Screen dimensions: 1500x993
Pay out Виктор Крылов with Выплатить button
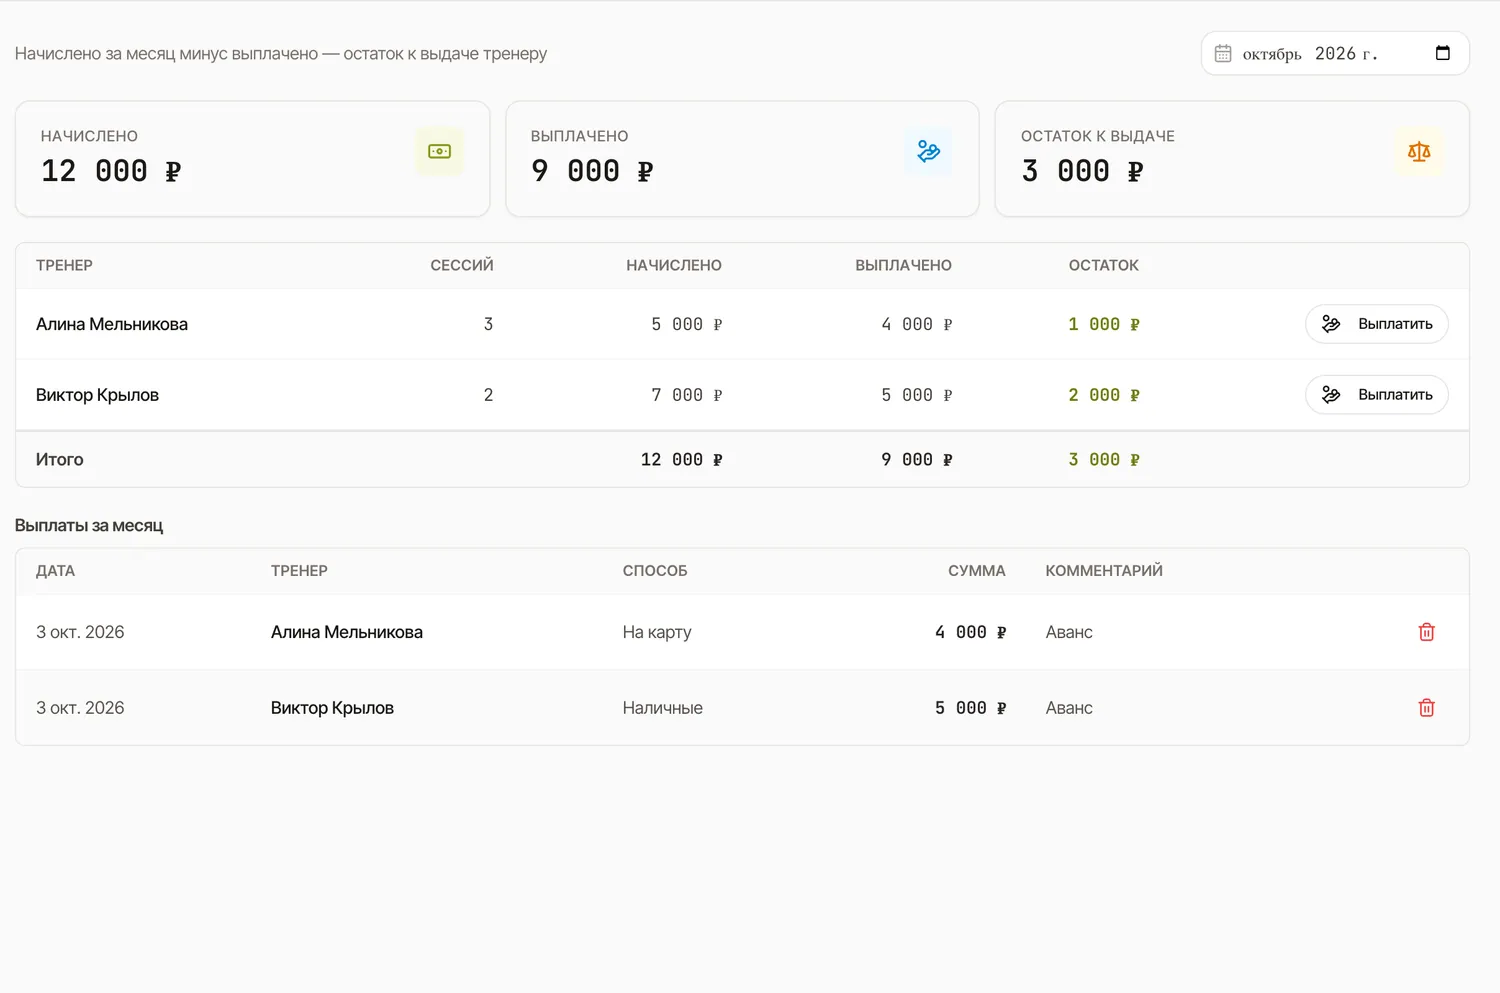tap(1376, 395)
